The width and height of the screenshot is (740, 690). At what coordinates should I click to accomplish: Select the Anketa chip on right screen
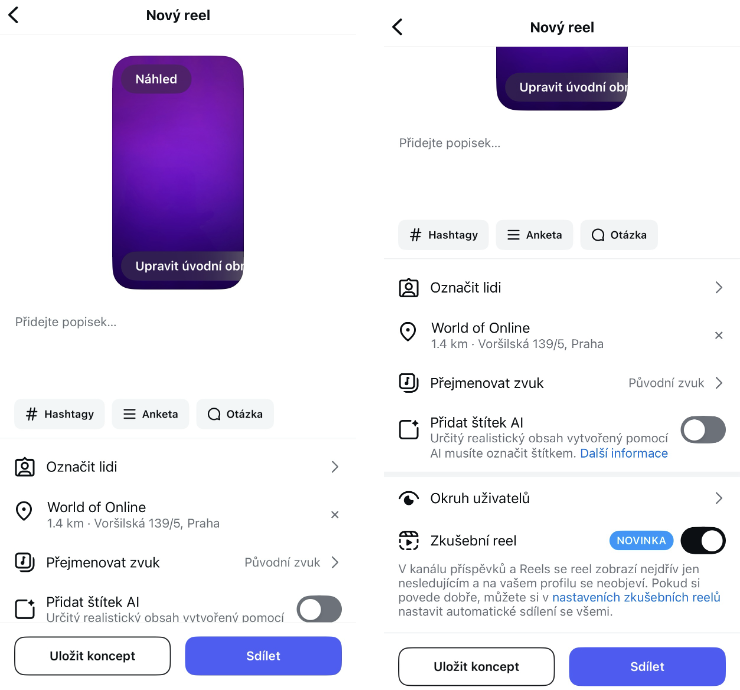534,235
